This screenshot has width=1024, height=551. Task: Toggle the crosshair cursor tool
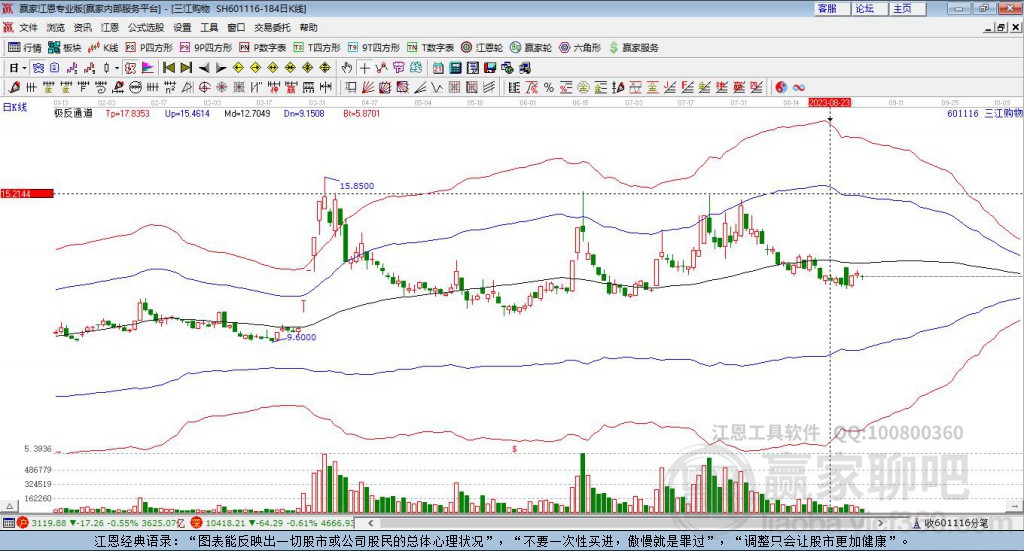tap(364, 68)
